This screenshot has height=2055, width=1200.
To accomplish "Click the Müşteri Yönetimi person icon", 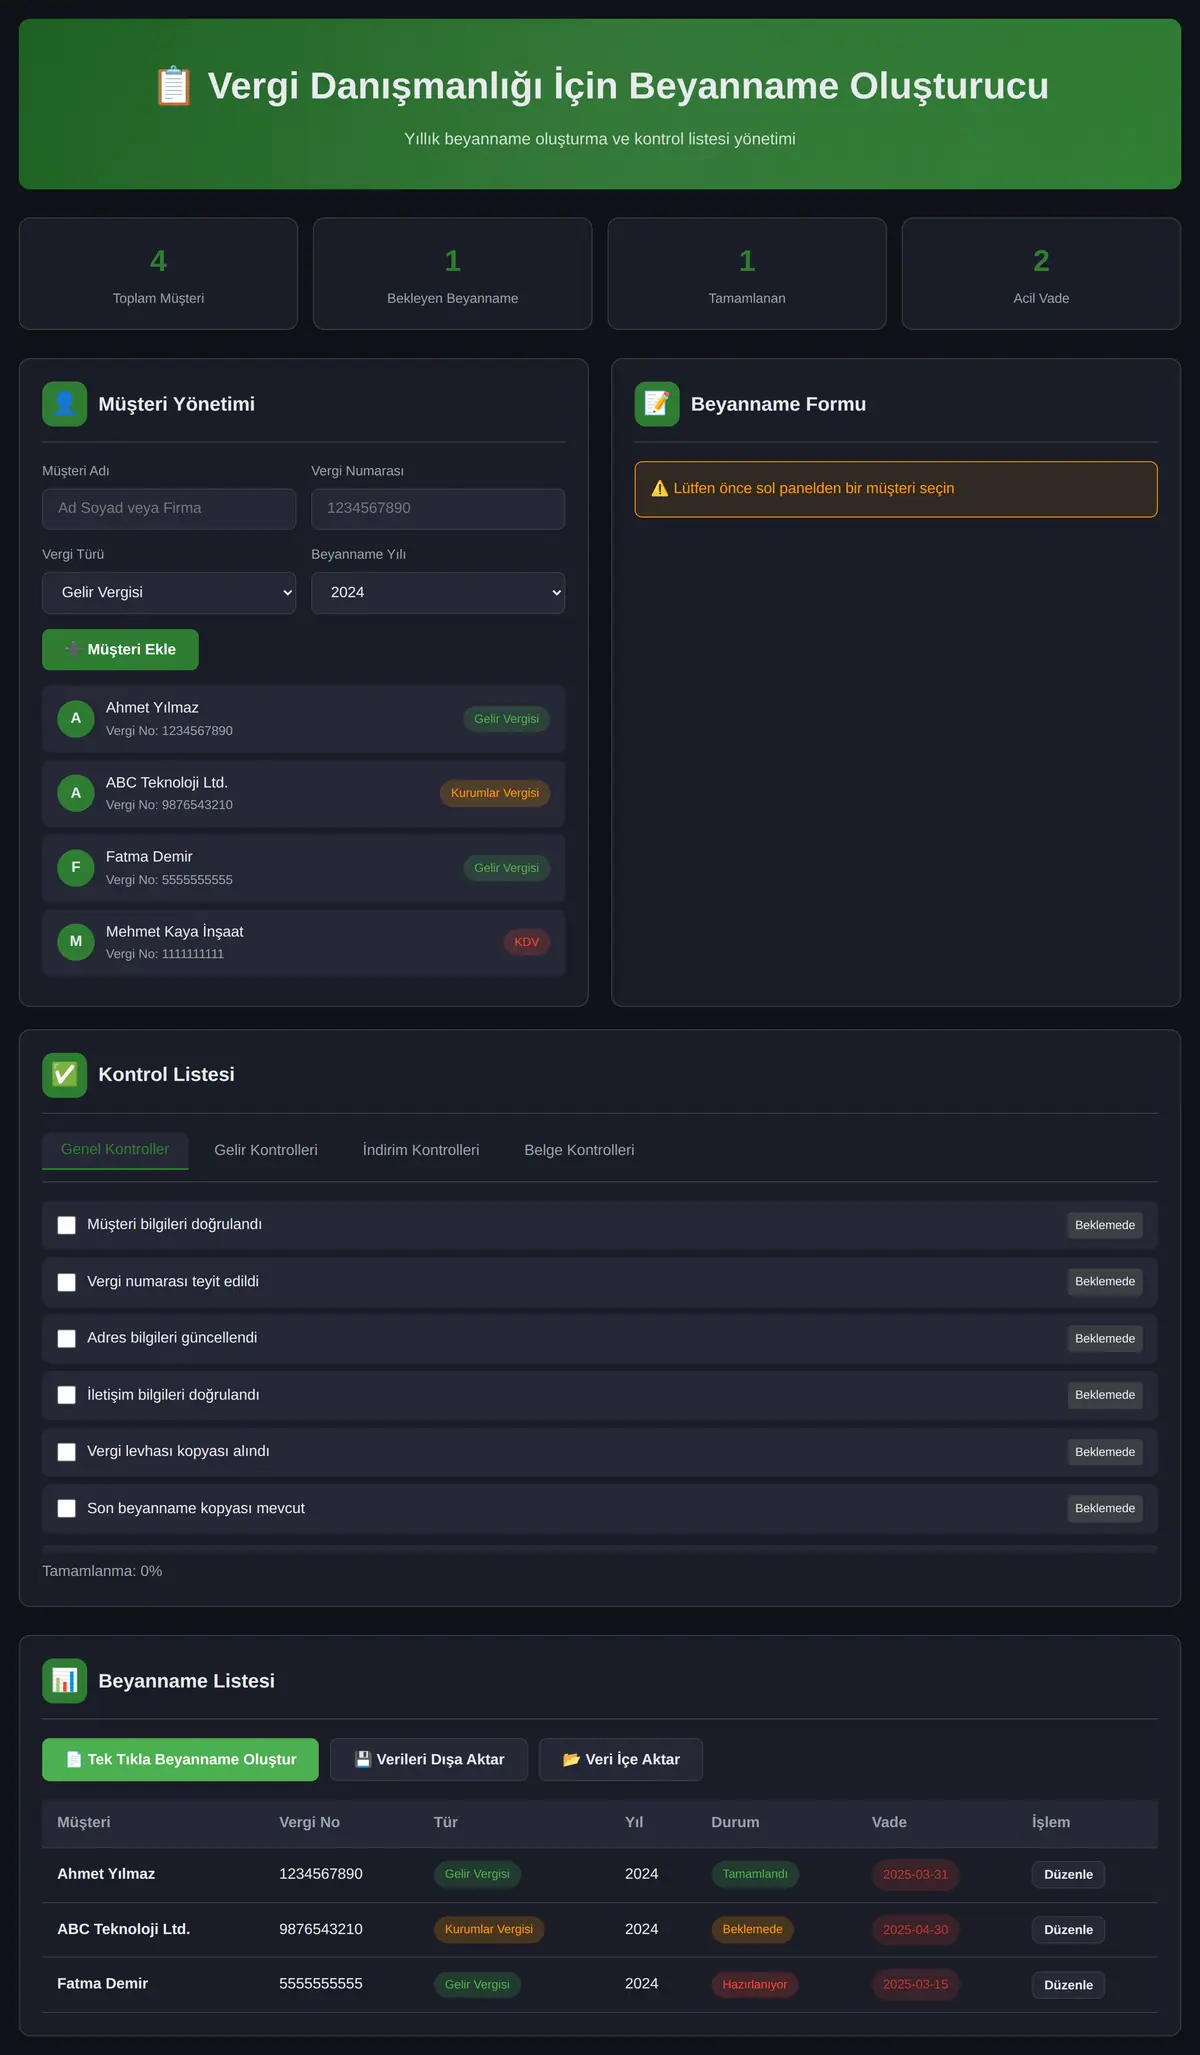I will (64, 404).
